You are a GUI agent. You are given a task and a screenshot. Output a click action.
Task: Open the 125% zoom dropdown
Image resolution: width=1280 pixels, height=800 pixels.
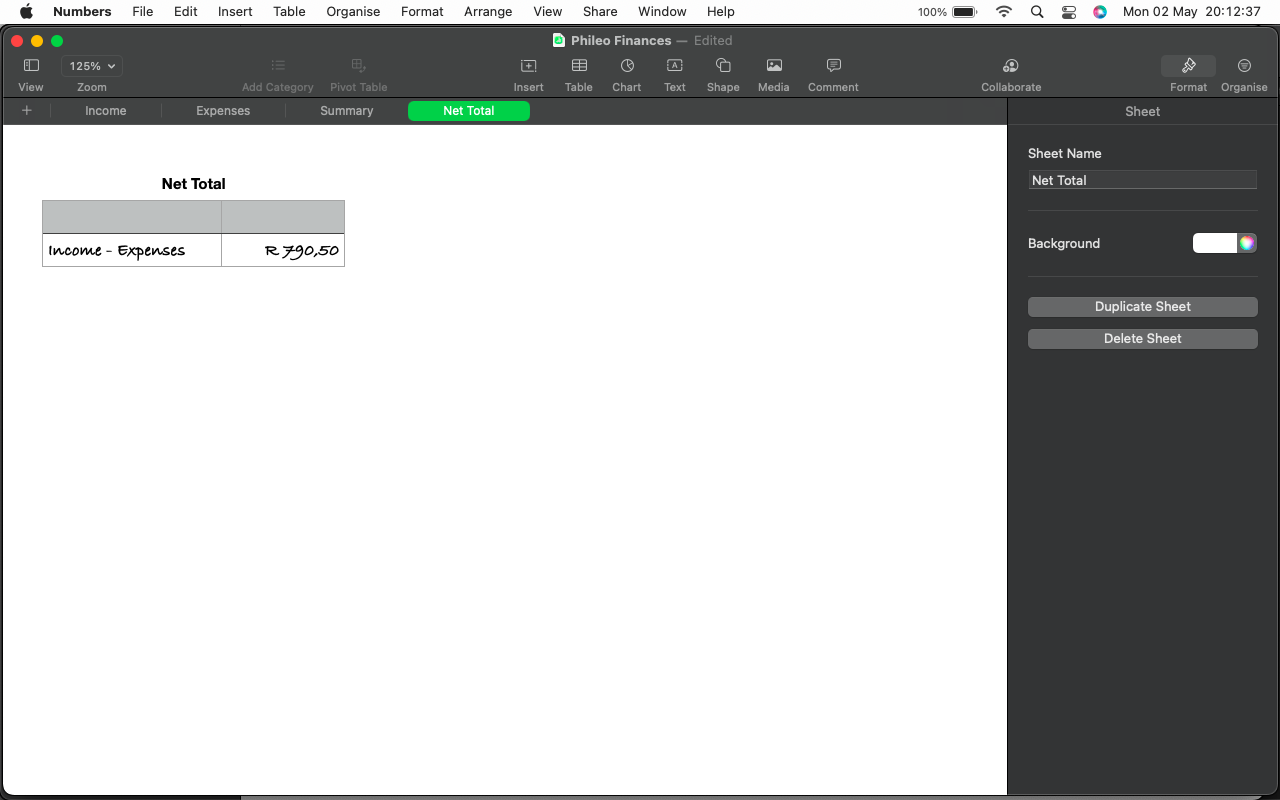[92, 66]
